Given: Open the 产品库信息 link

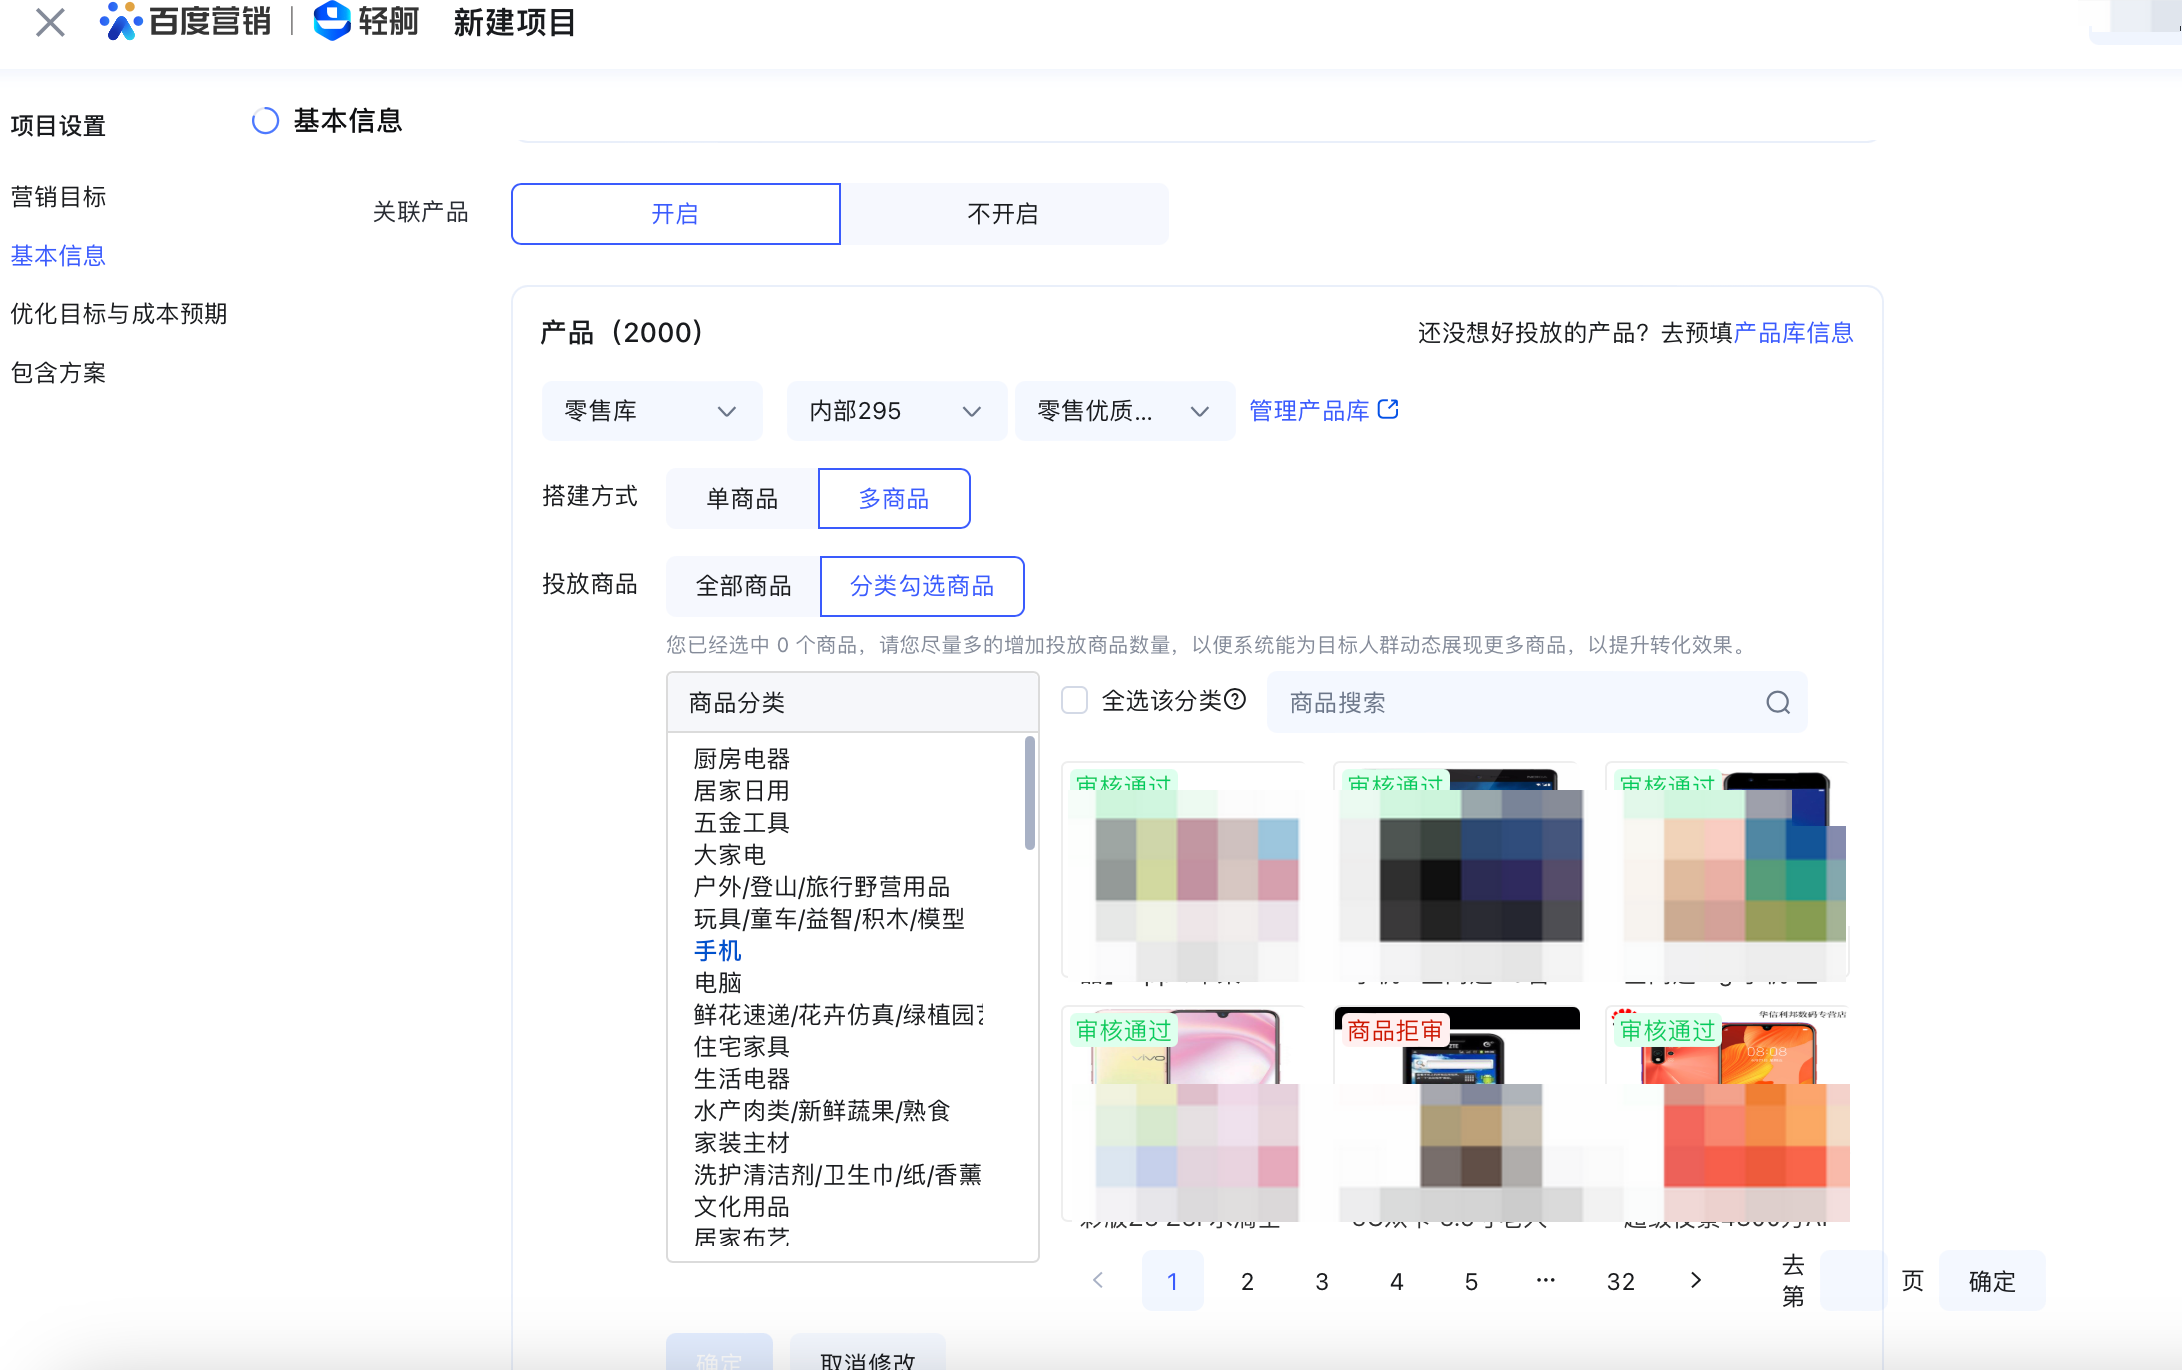Looking at the screenshot, I should (1793, 333).
